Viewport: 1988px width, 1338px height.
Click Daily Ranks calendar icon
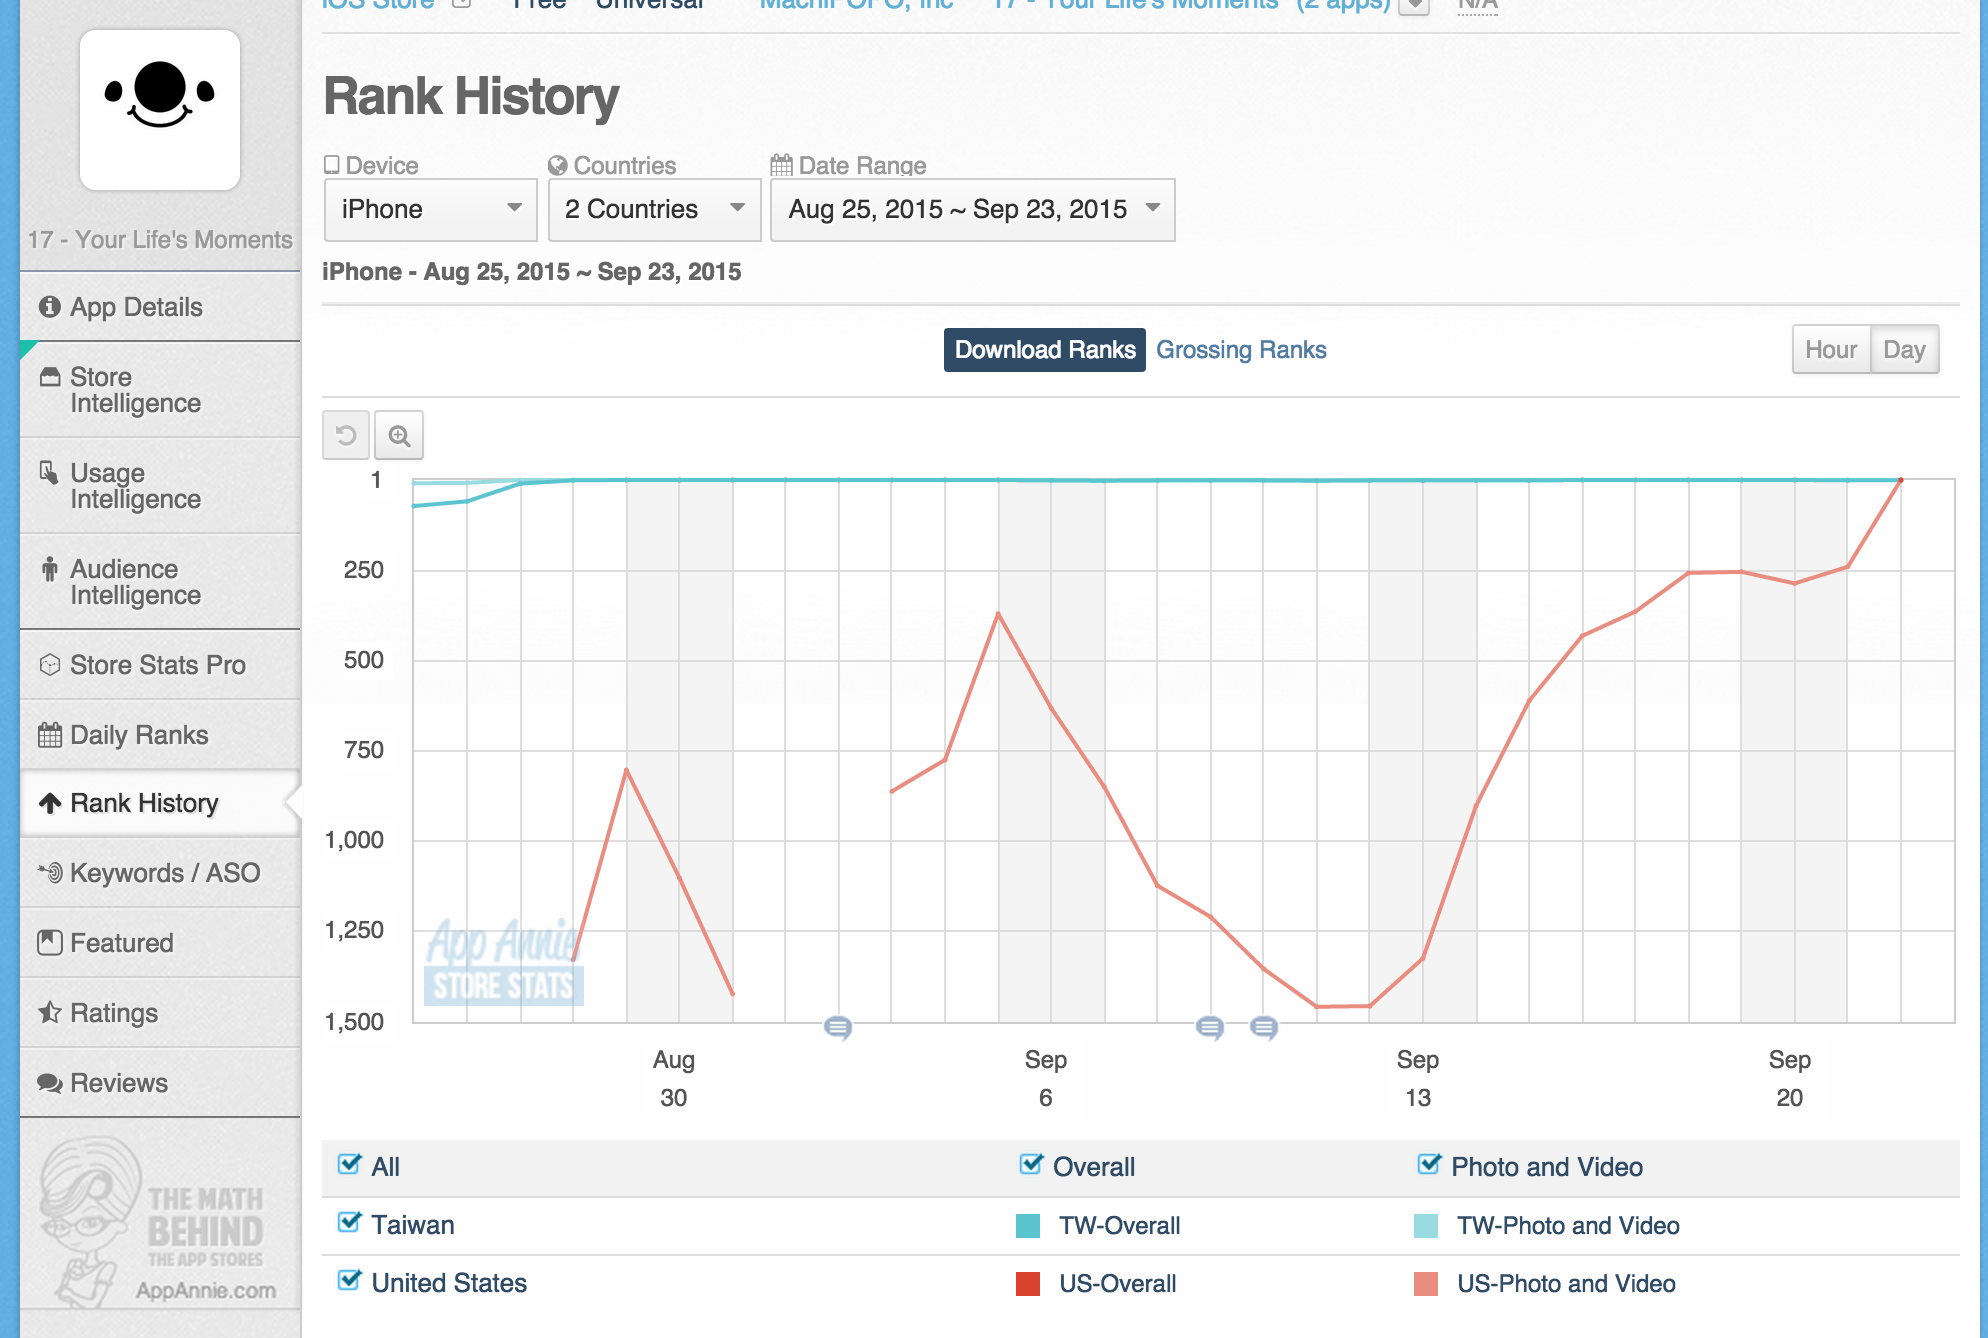49,735
